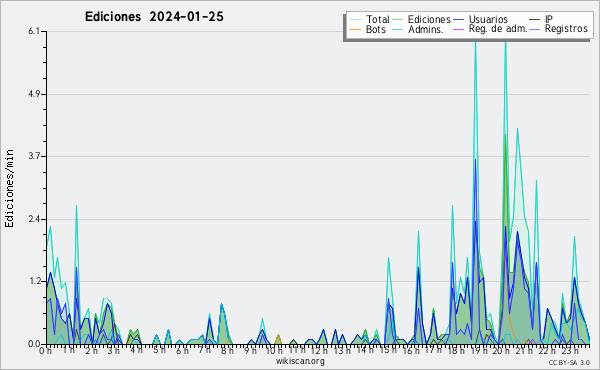Click the 23 h tick label
Screen dimensions: 600x370
pos(569,350)
